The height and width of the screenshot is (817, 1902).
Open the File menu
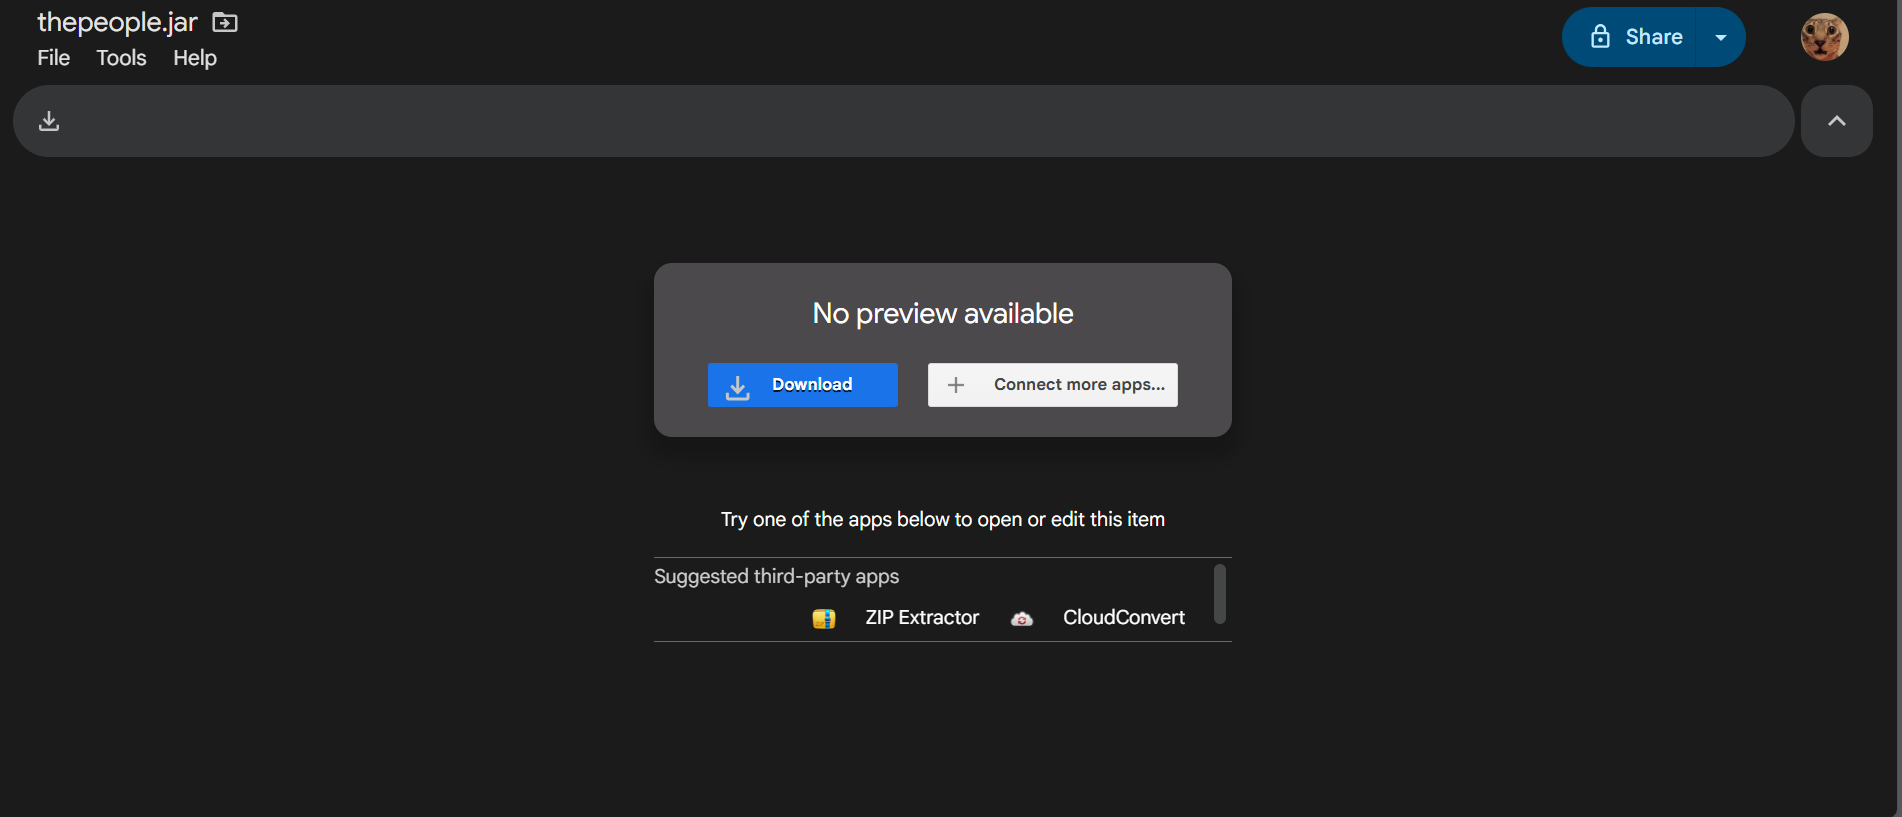54,58
